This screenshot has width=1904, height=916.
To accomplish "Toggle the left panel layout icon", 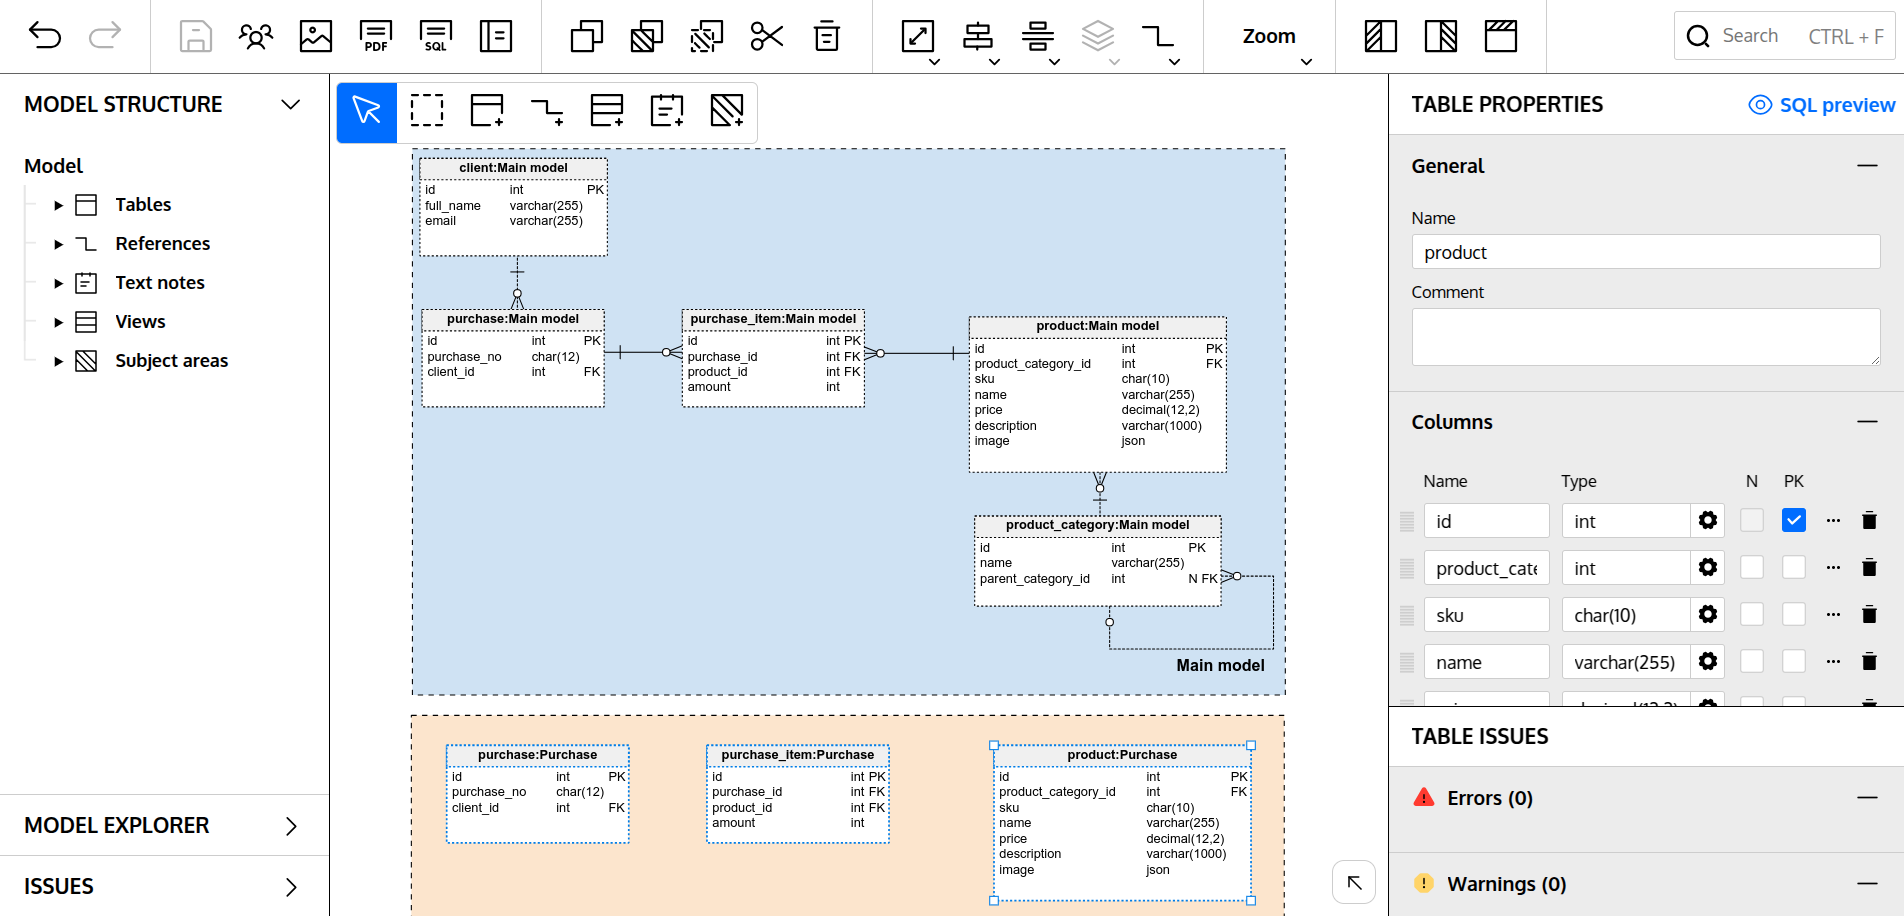I will [1381, 36].
